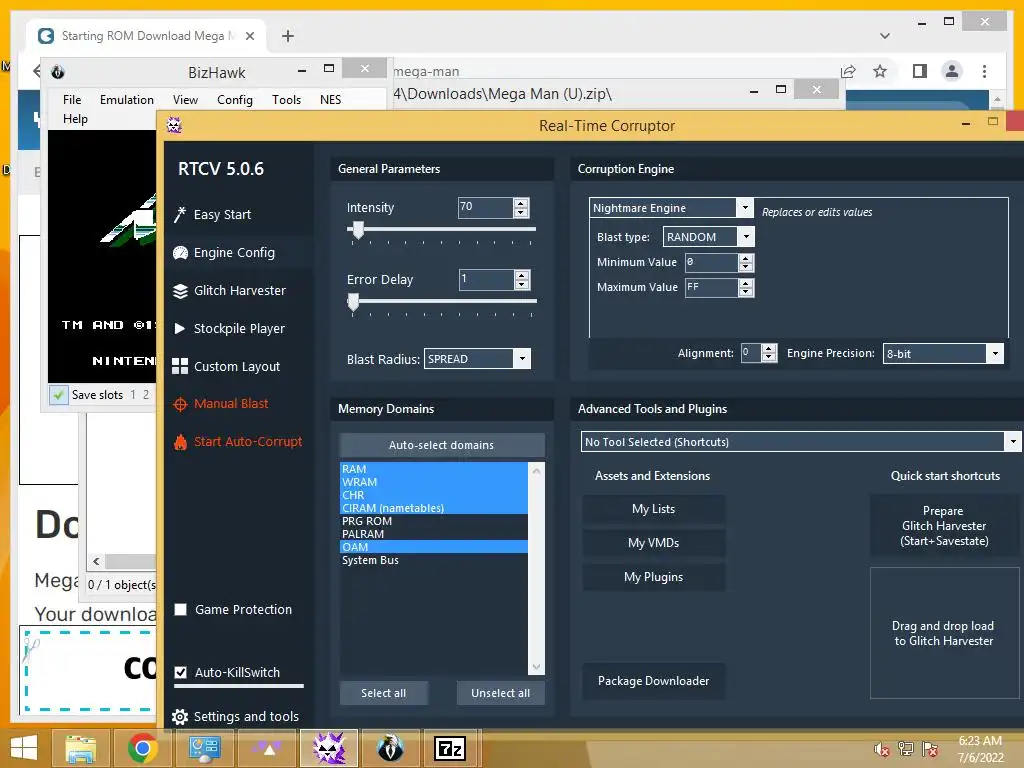Click the Minimum Value input field
This screenshot has height=768, width=1024.
click(711, 263)
